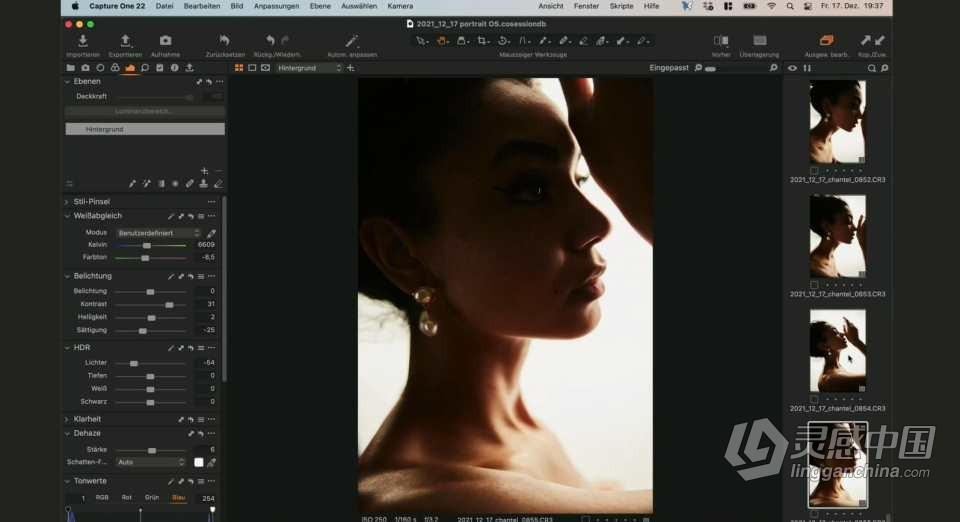
Task: Pick white balance with eyedropper icon
Action: [211, 233]
